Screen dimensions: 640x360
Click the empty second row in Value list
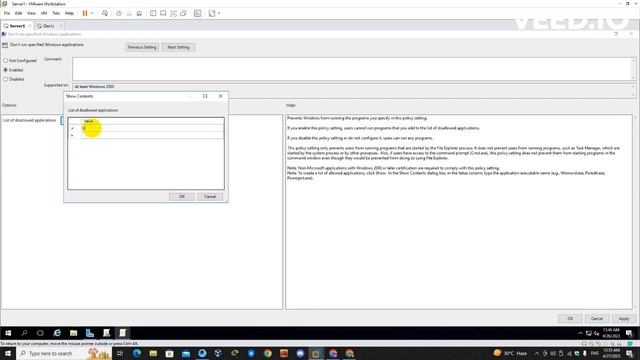click(x=152, y=135)
